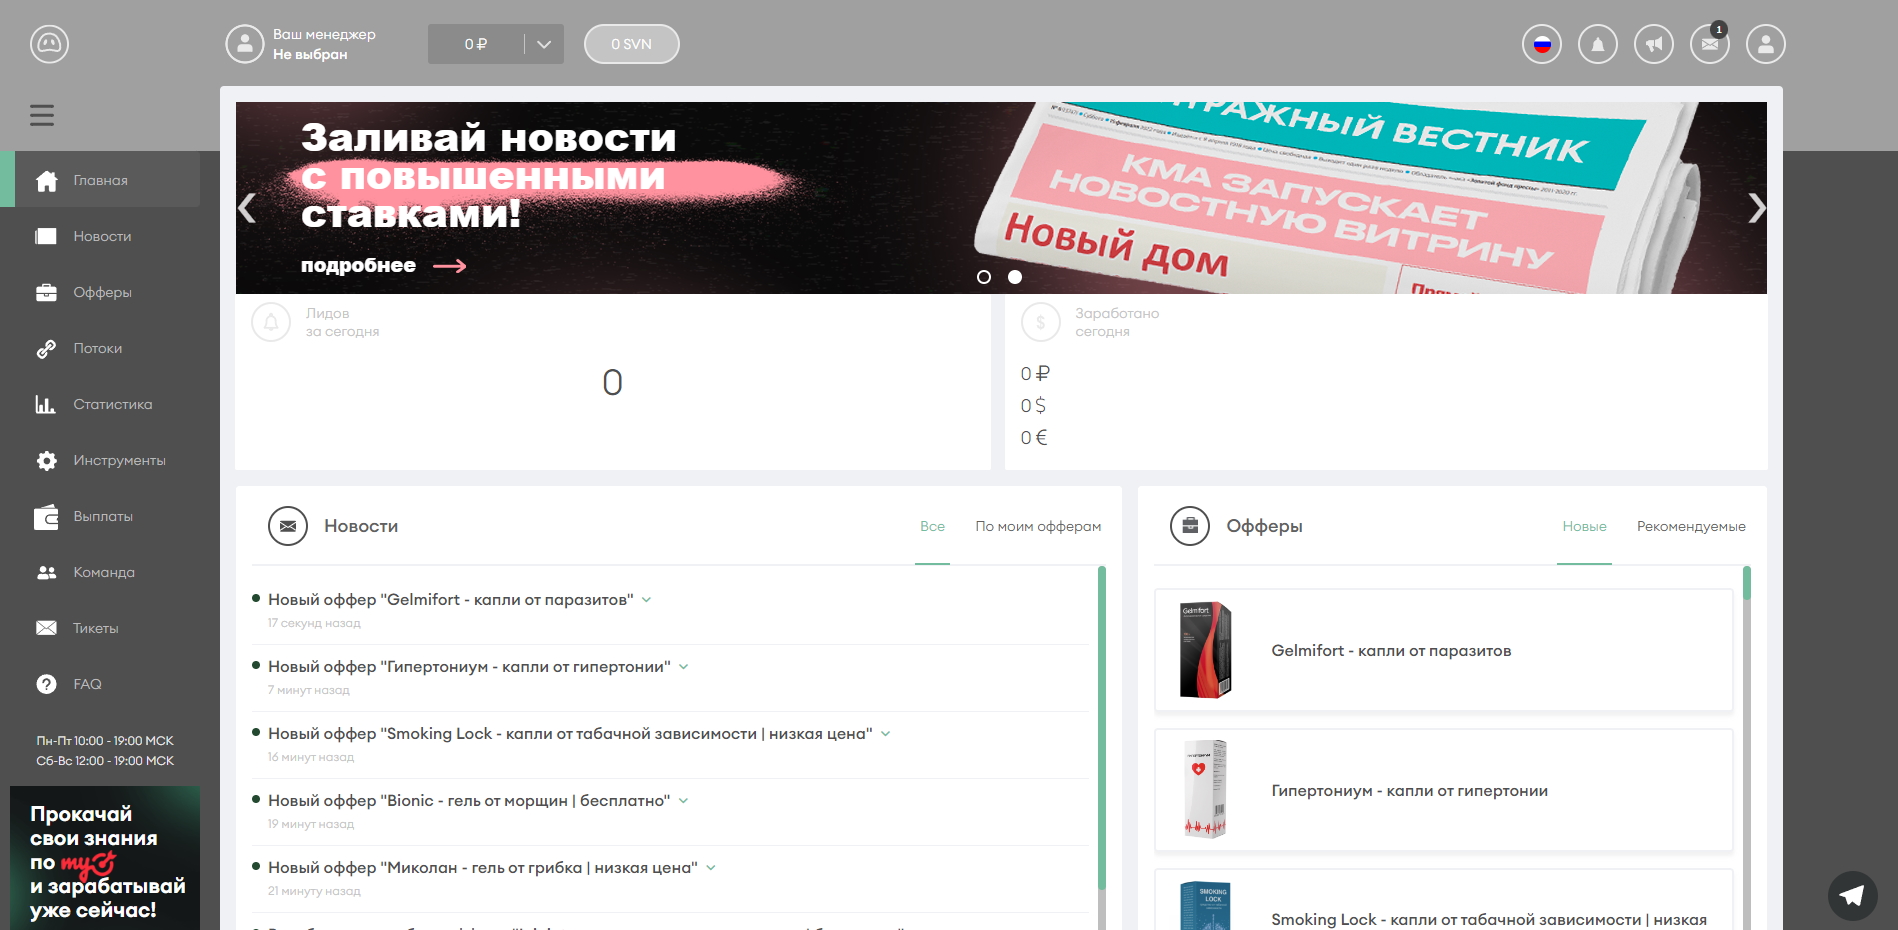Open the envelope messages icon with badge
Viewport: 1898px width, 930px height.
tap(1710, 44)
